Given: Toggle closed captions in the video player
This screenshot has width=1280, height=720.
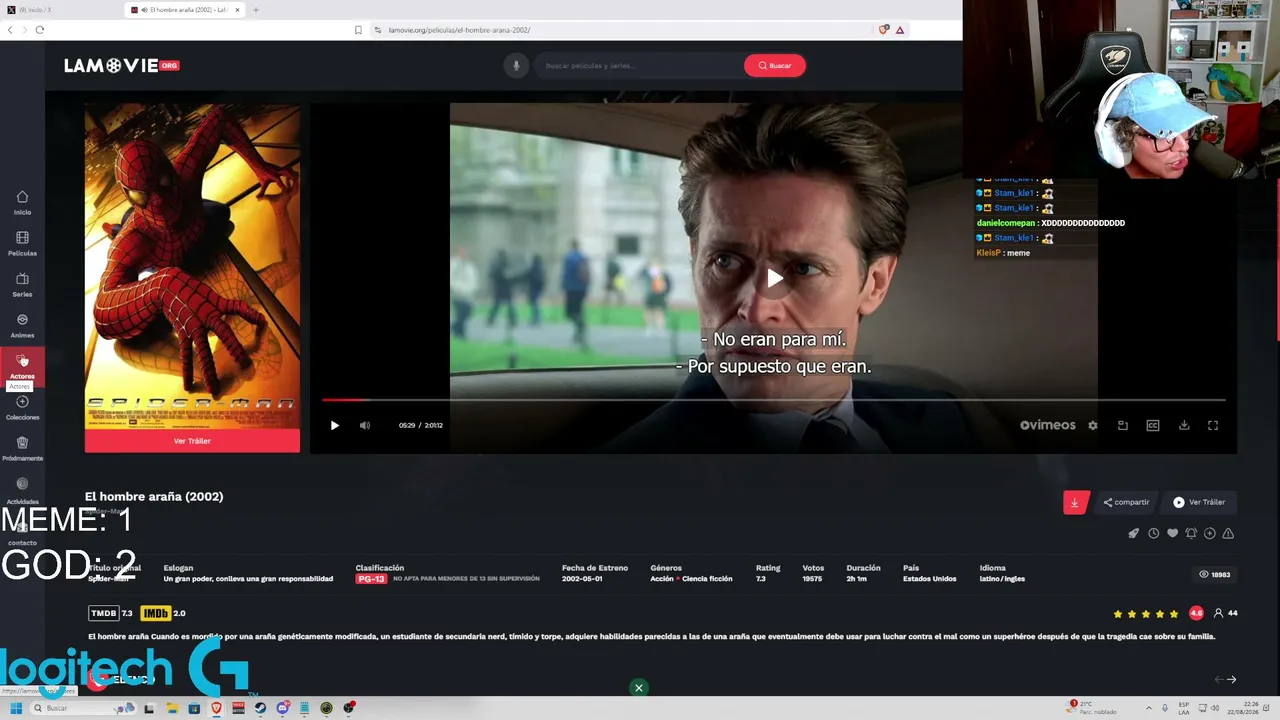Looking at the screenshot, I should pos(1153,425).
